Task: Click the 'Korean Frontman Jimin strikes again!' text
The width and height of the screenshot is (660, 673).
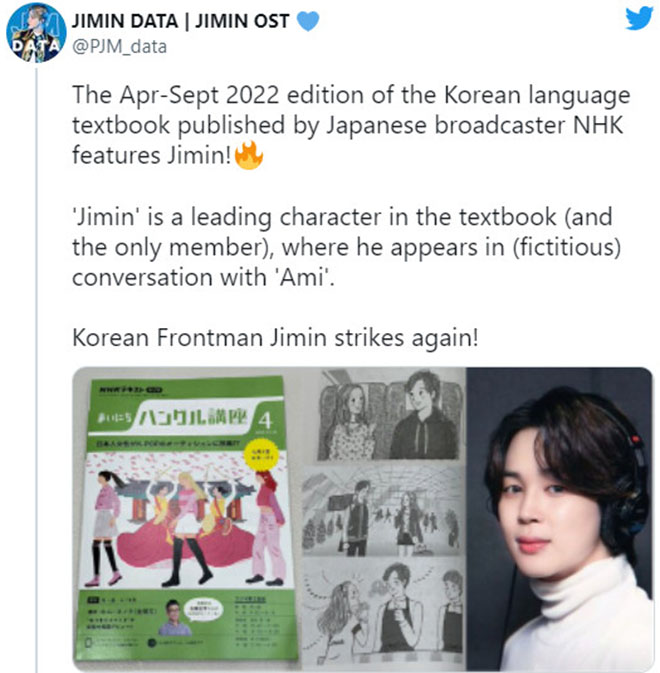Action: coord(275,337)
